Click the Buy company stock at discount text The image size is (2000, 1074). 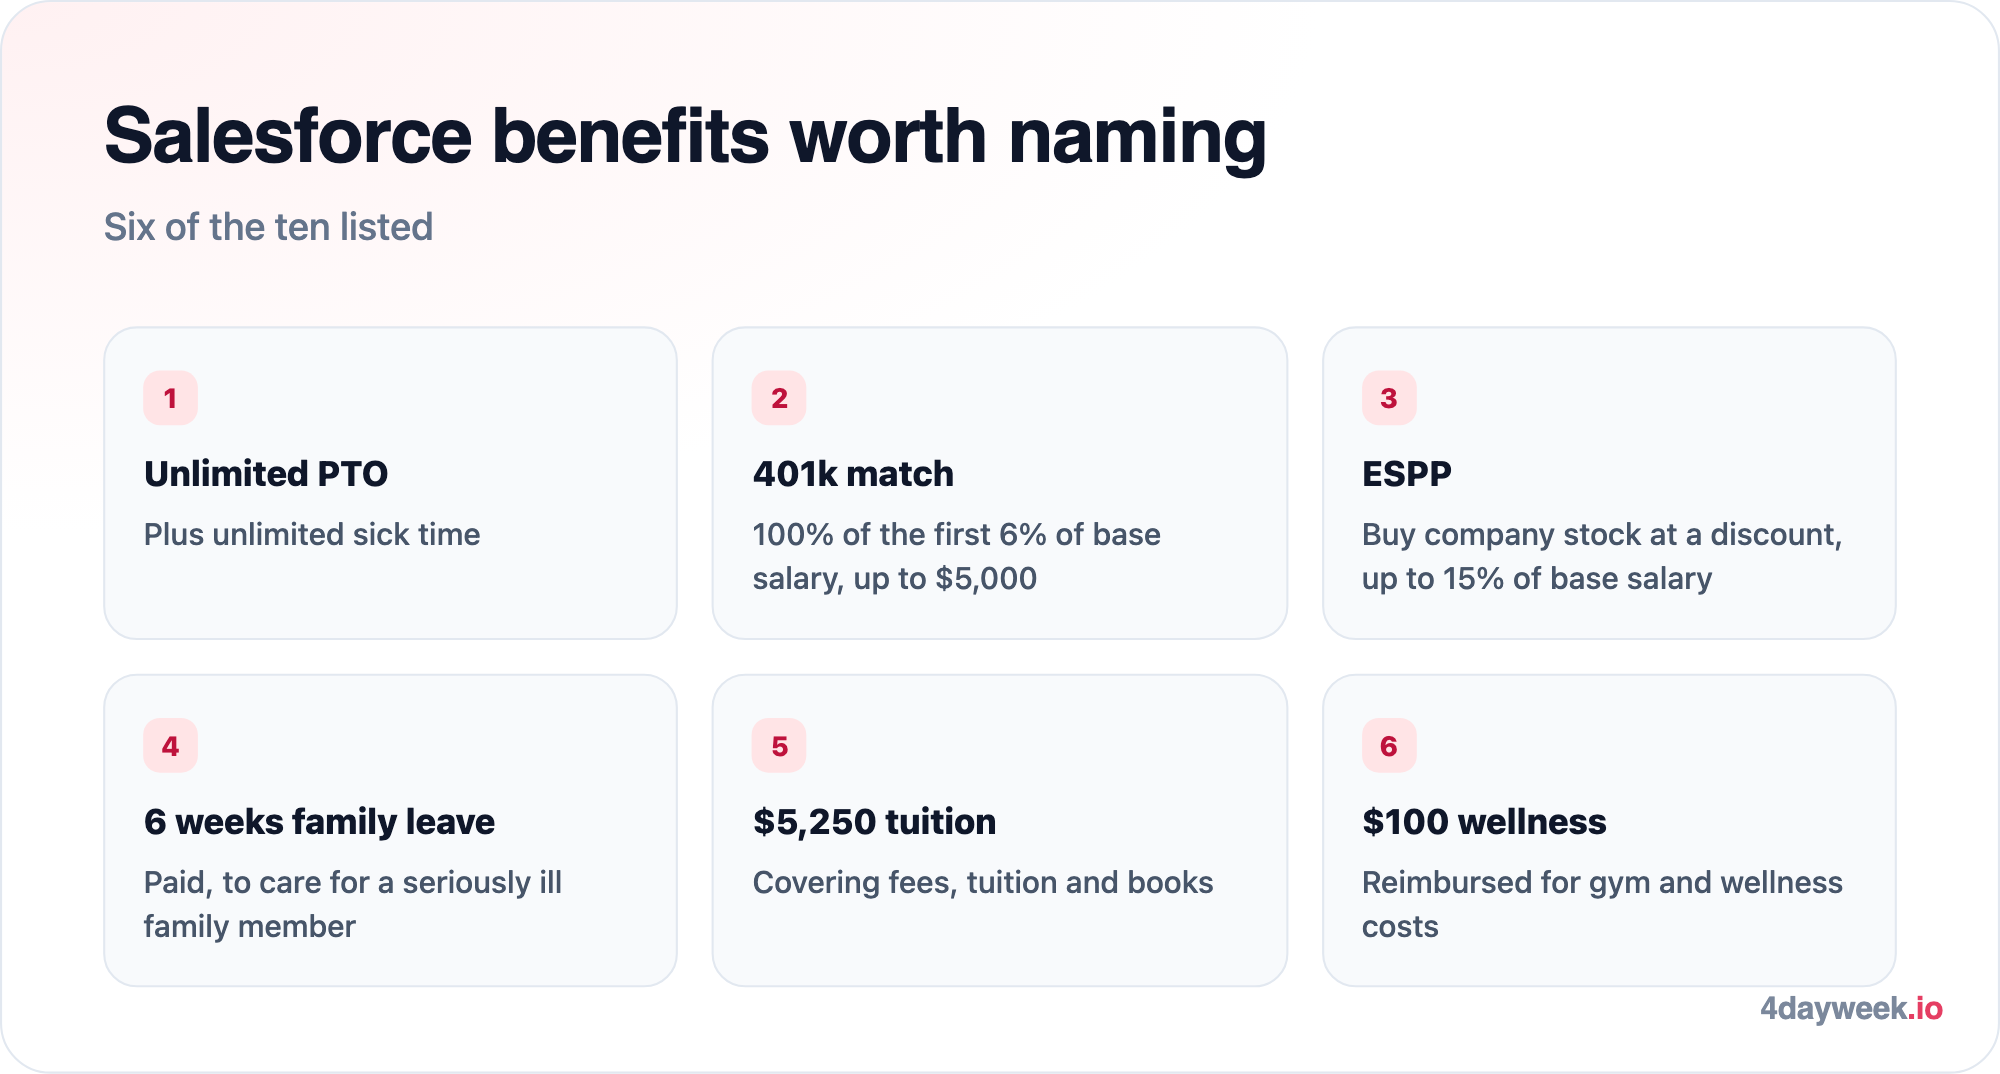[1602, 556]
